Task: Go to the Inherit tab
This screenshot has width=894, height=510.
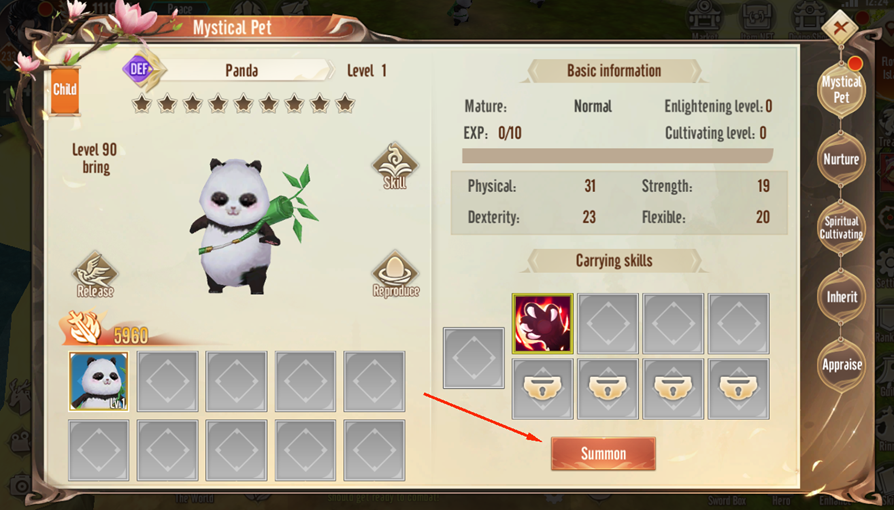Action: click(841, 297)
